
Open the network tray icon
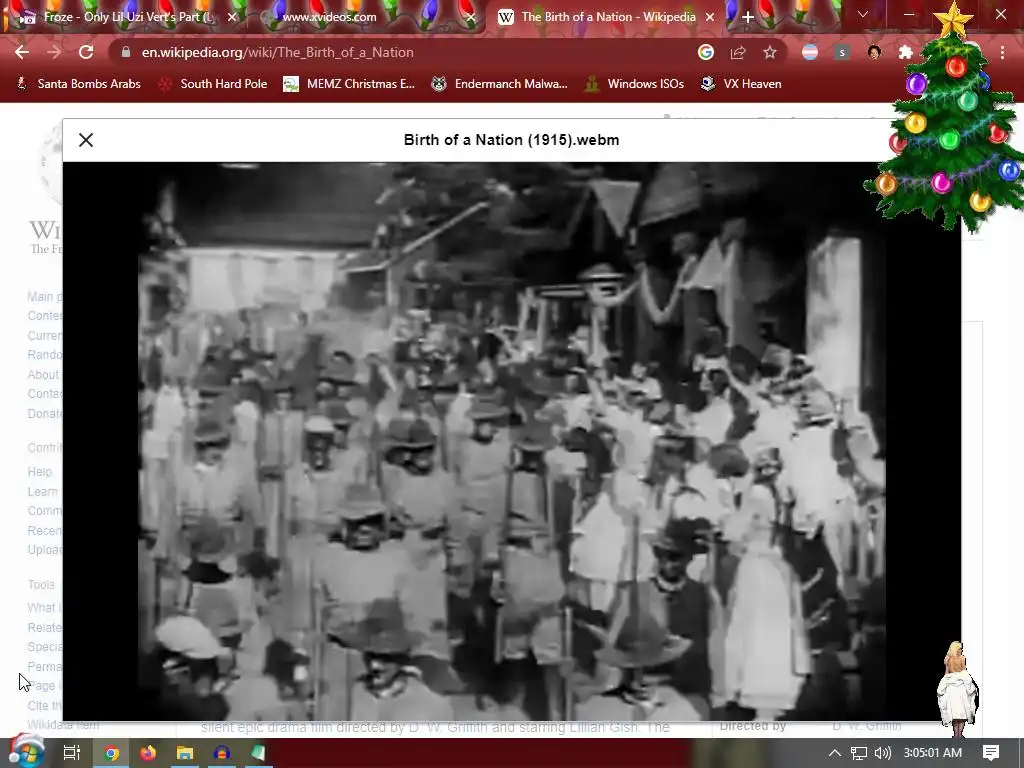coord(859,753)
